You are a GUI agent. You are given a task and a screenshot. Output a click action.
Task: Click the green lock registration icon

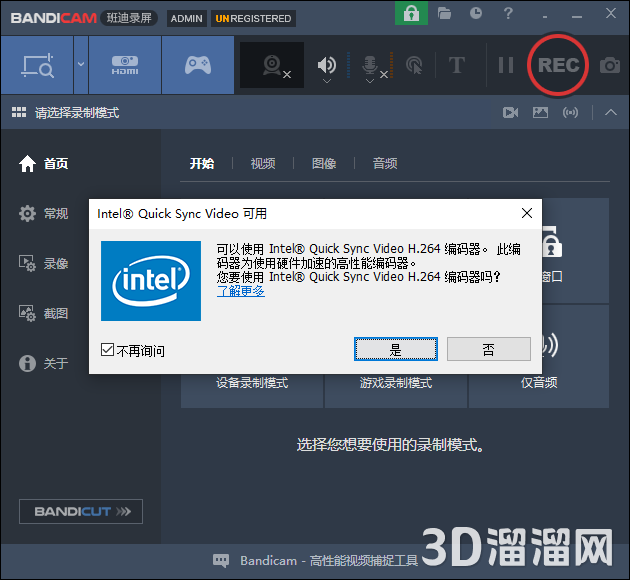click(411, 14)
